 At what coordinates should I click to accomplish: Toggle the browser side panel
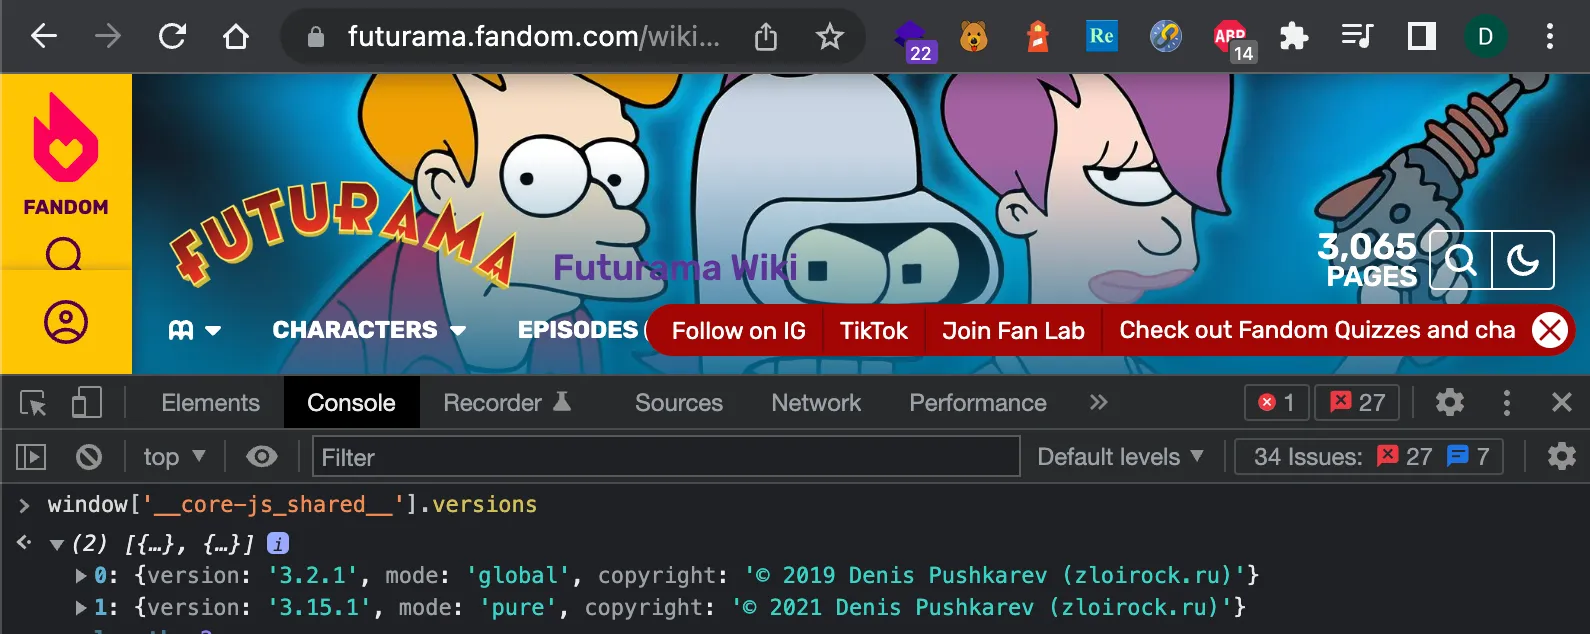1422,37
